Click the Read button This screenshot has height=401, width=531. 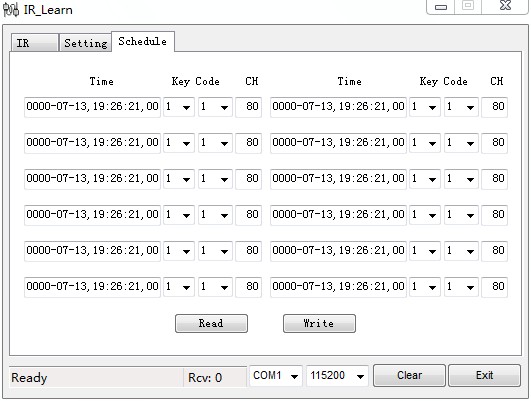pos(211,323)
